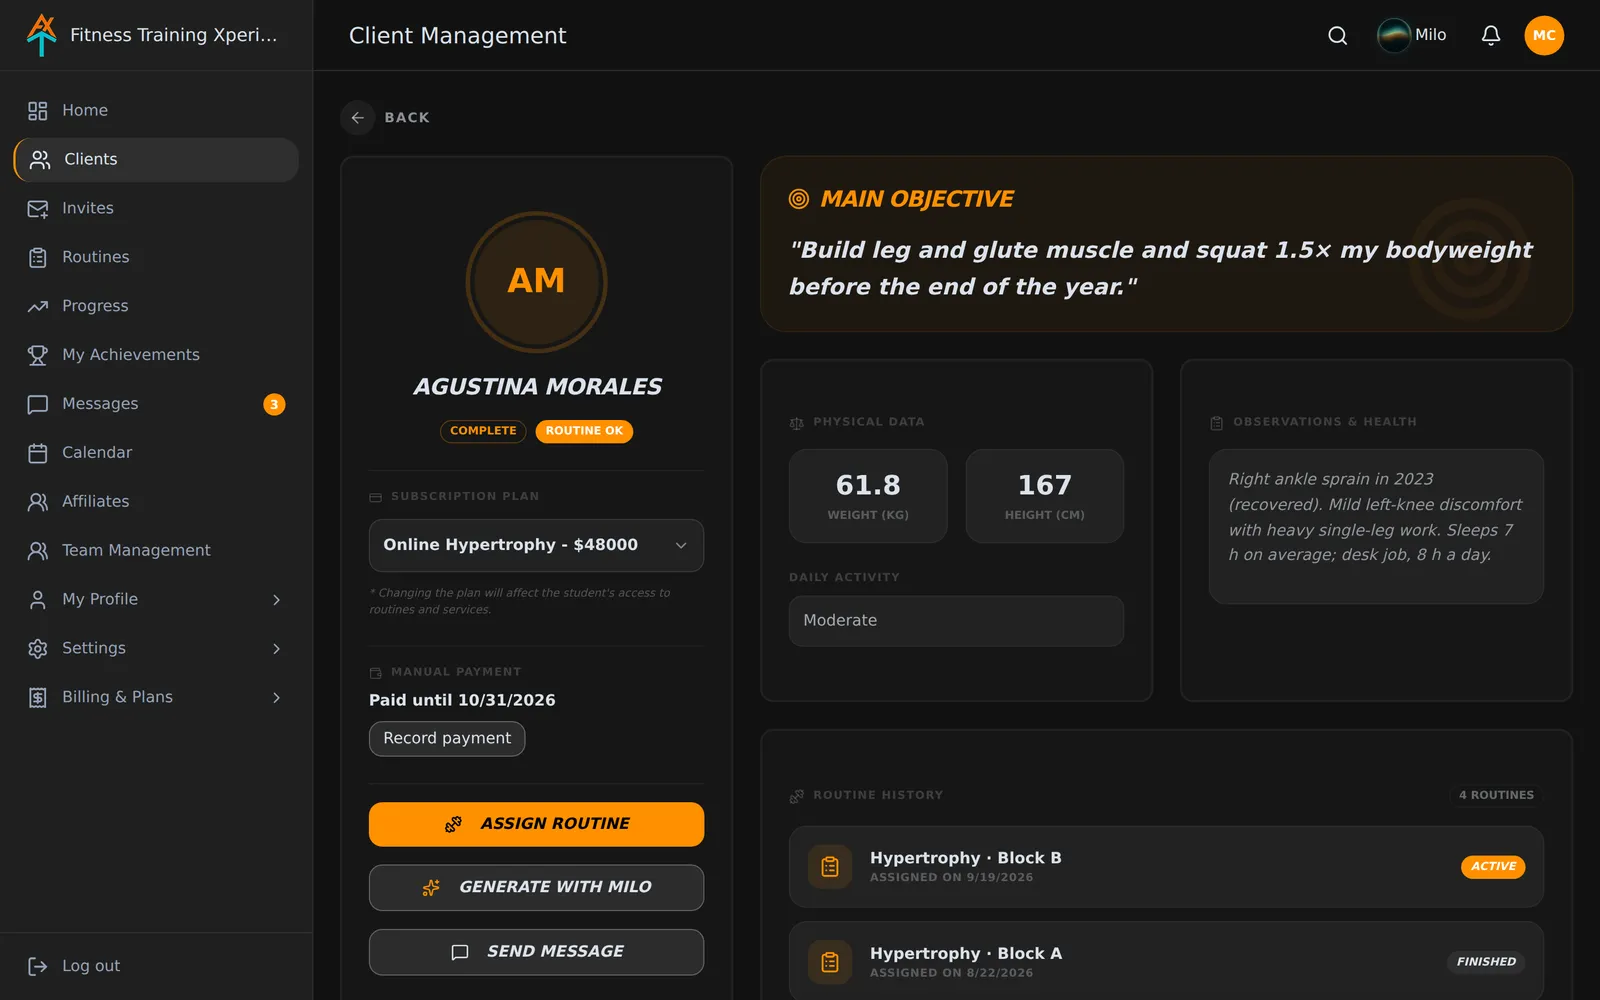1600x1000 pixels.
Task: Click the Calendar icon in sidebar
Action: [38, 453]
